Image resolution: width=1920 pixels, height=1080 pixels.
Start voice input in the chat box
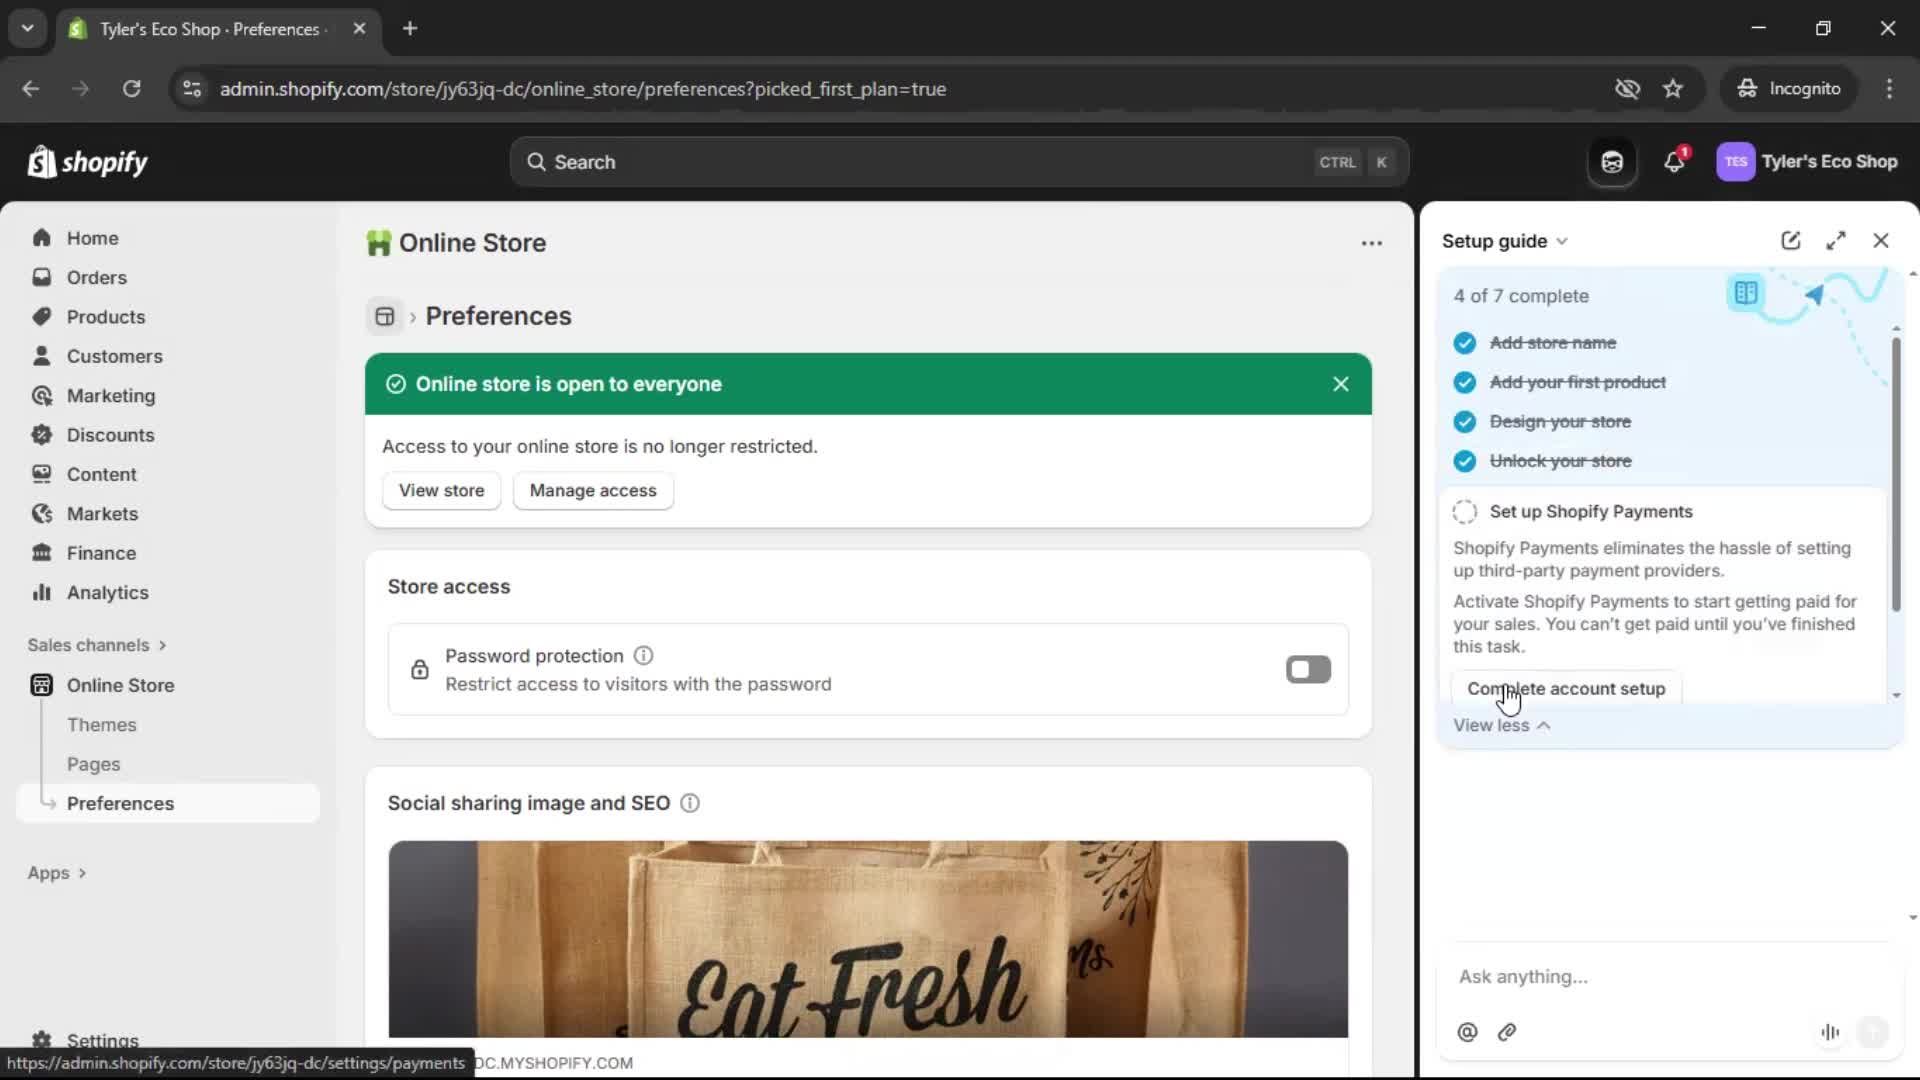(x=1829, y=1032)
